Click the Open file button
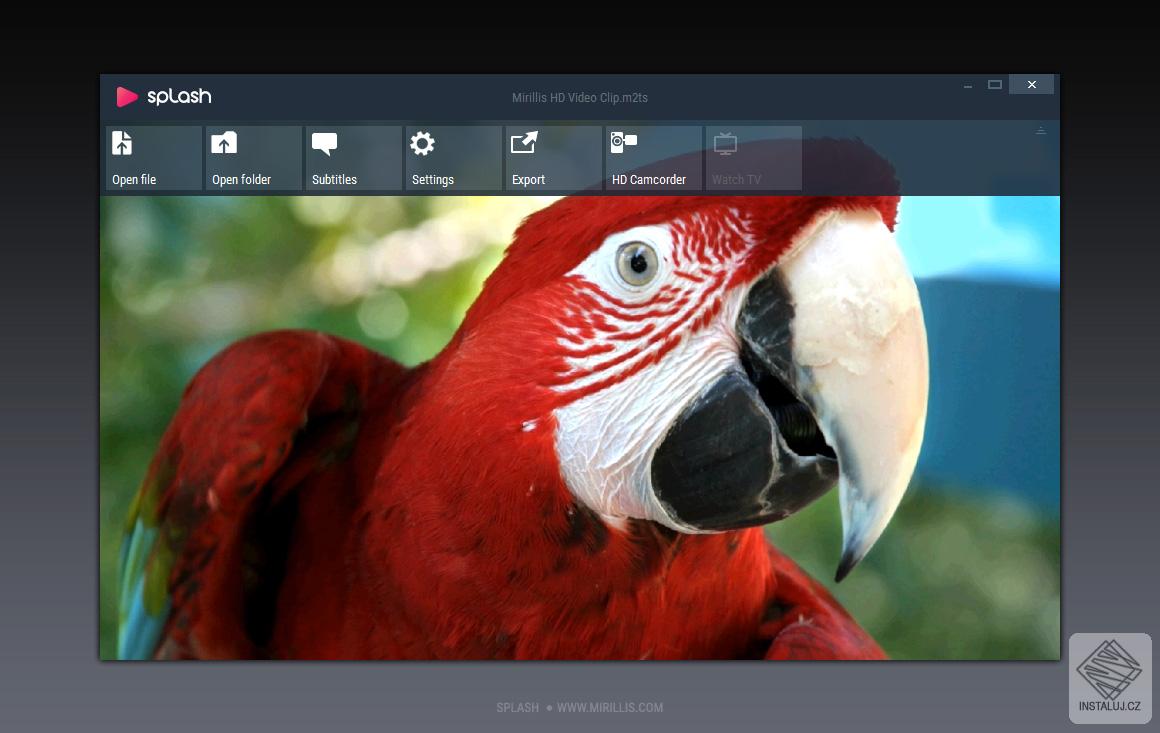 click(x=154, y=158)
